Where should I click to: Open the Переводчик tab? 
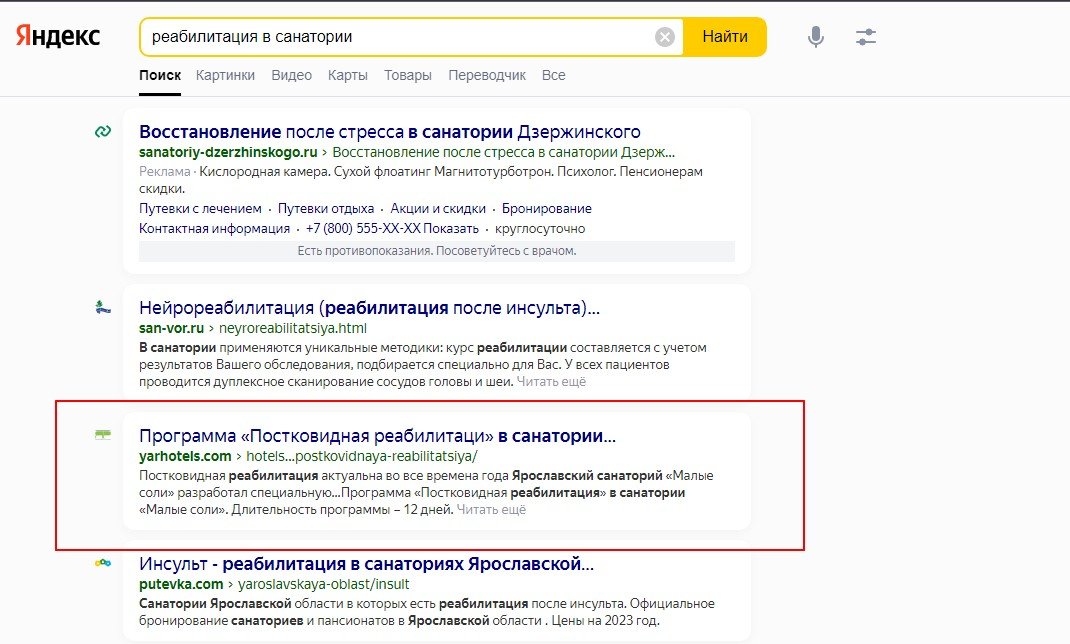click(487, 76)
